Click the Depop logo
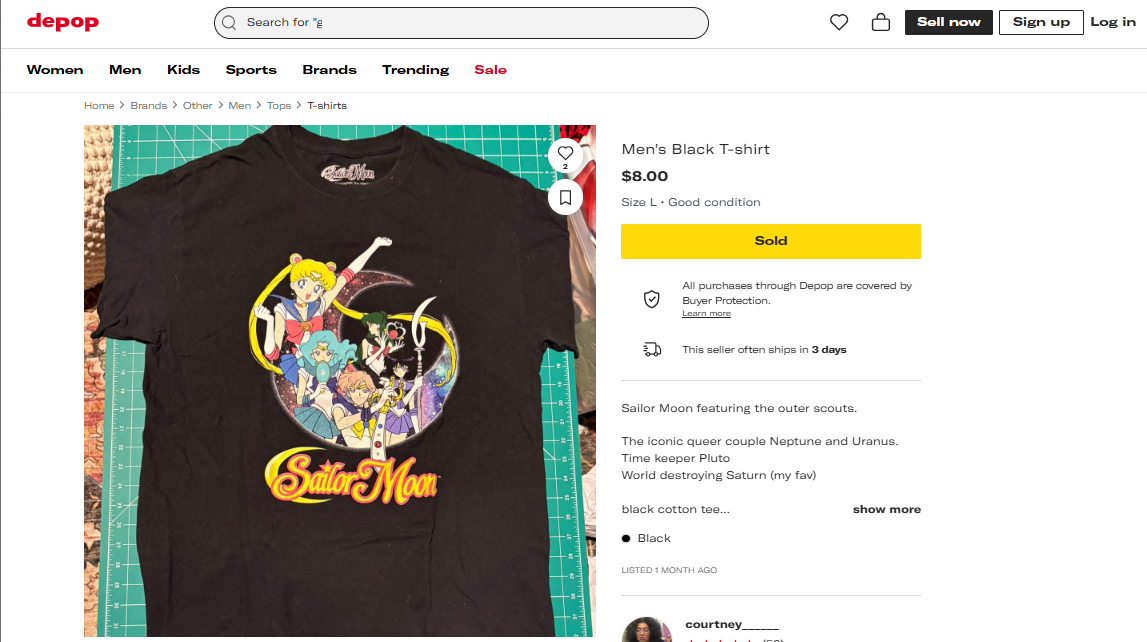The width and height of the screenshot is (1147, 642). pyautogui.click(x=62, y=22)
